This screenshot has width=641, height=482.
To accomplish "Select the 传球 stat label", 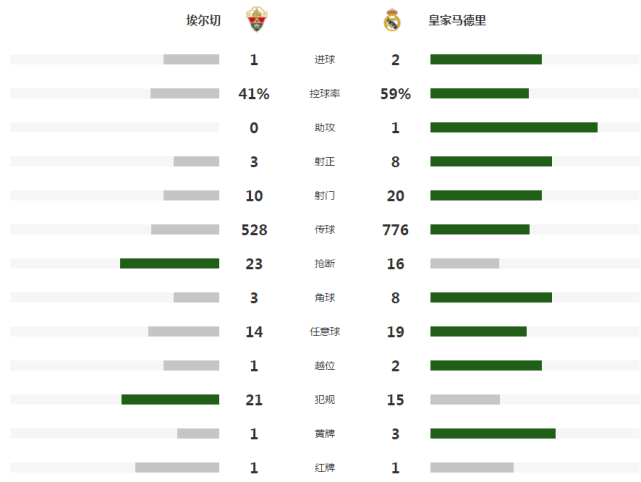I will tap(325, 230).
